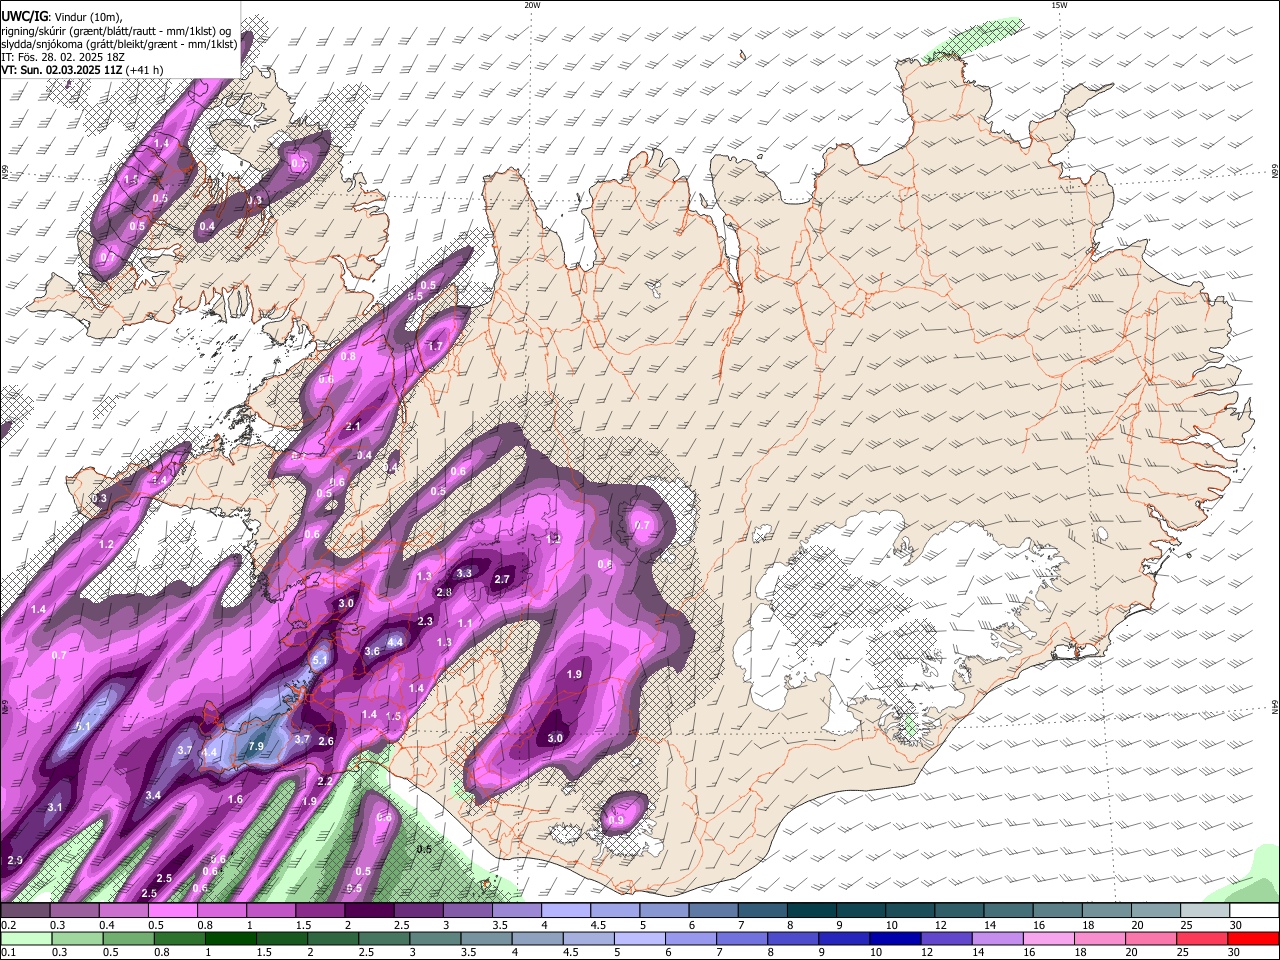
Task: Click the 20W longitude label
Action: (532, 5)
